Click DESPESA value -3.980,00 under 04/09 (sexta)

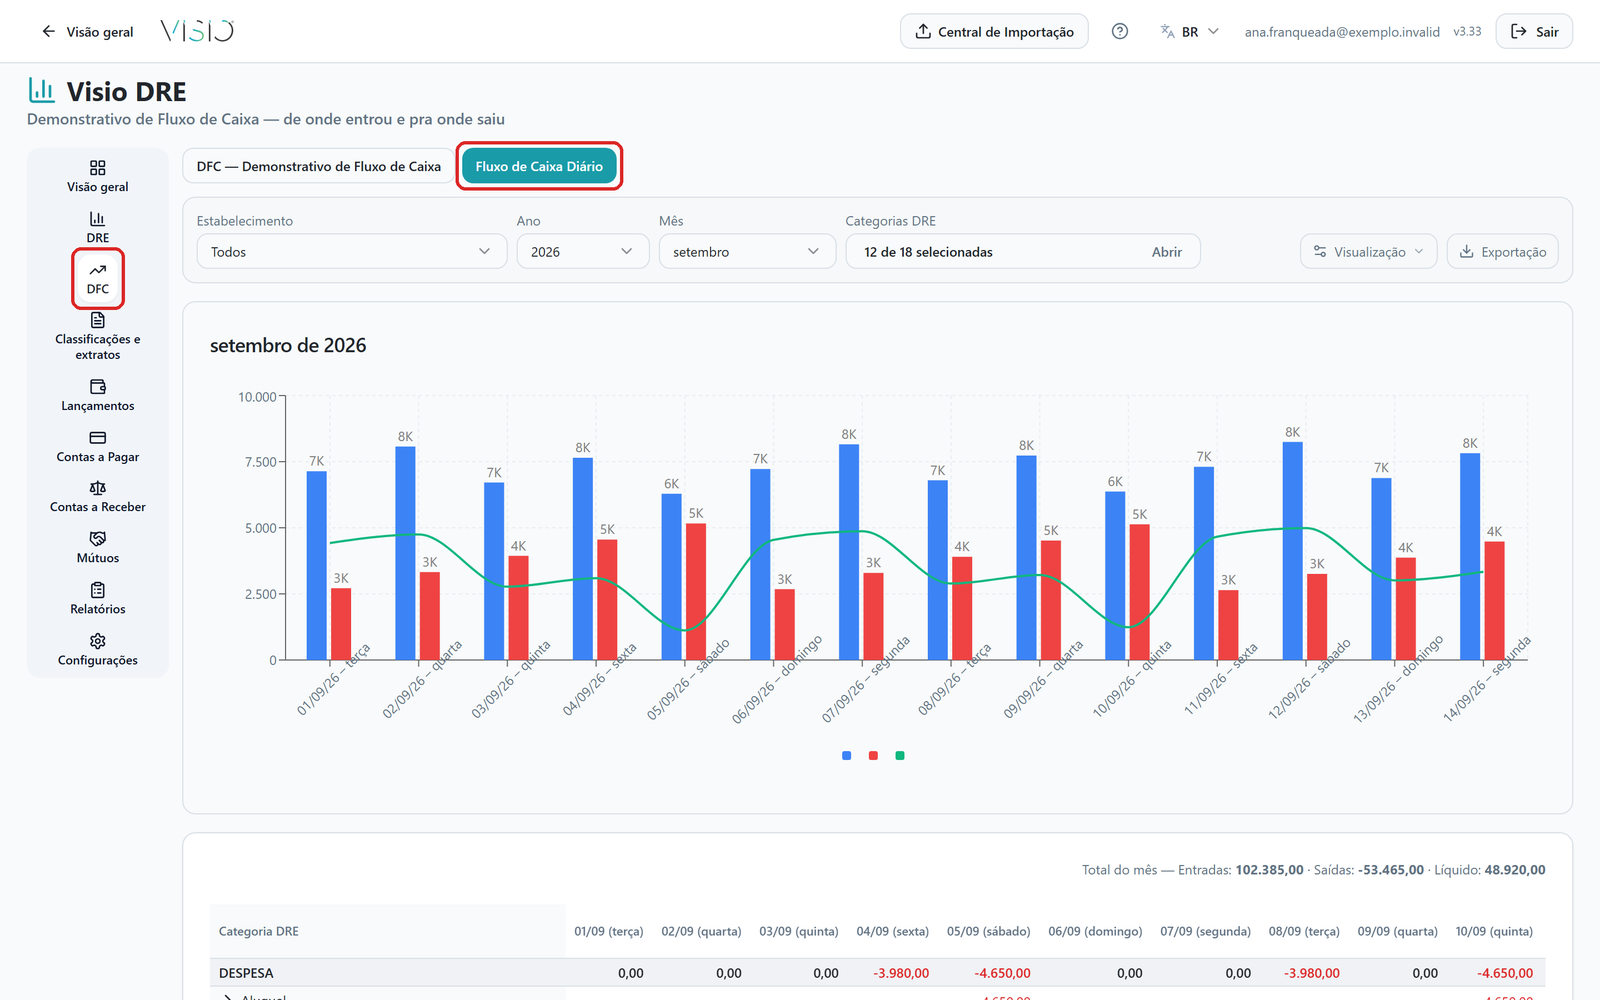tap(901, 973)
